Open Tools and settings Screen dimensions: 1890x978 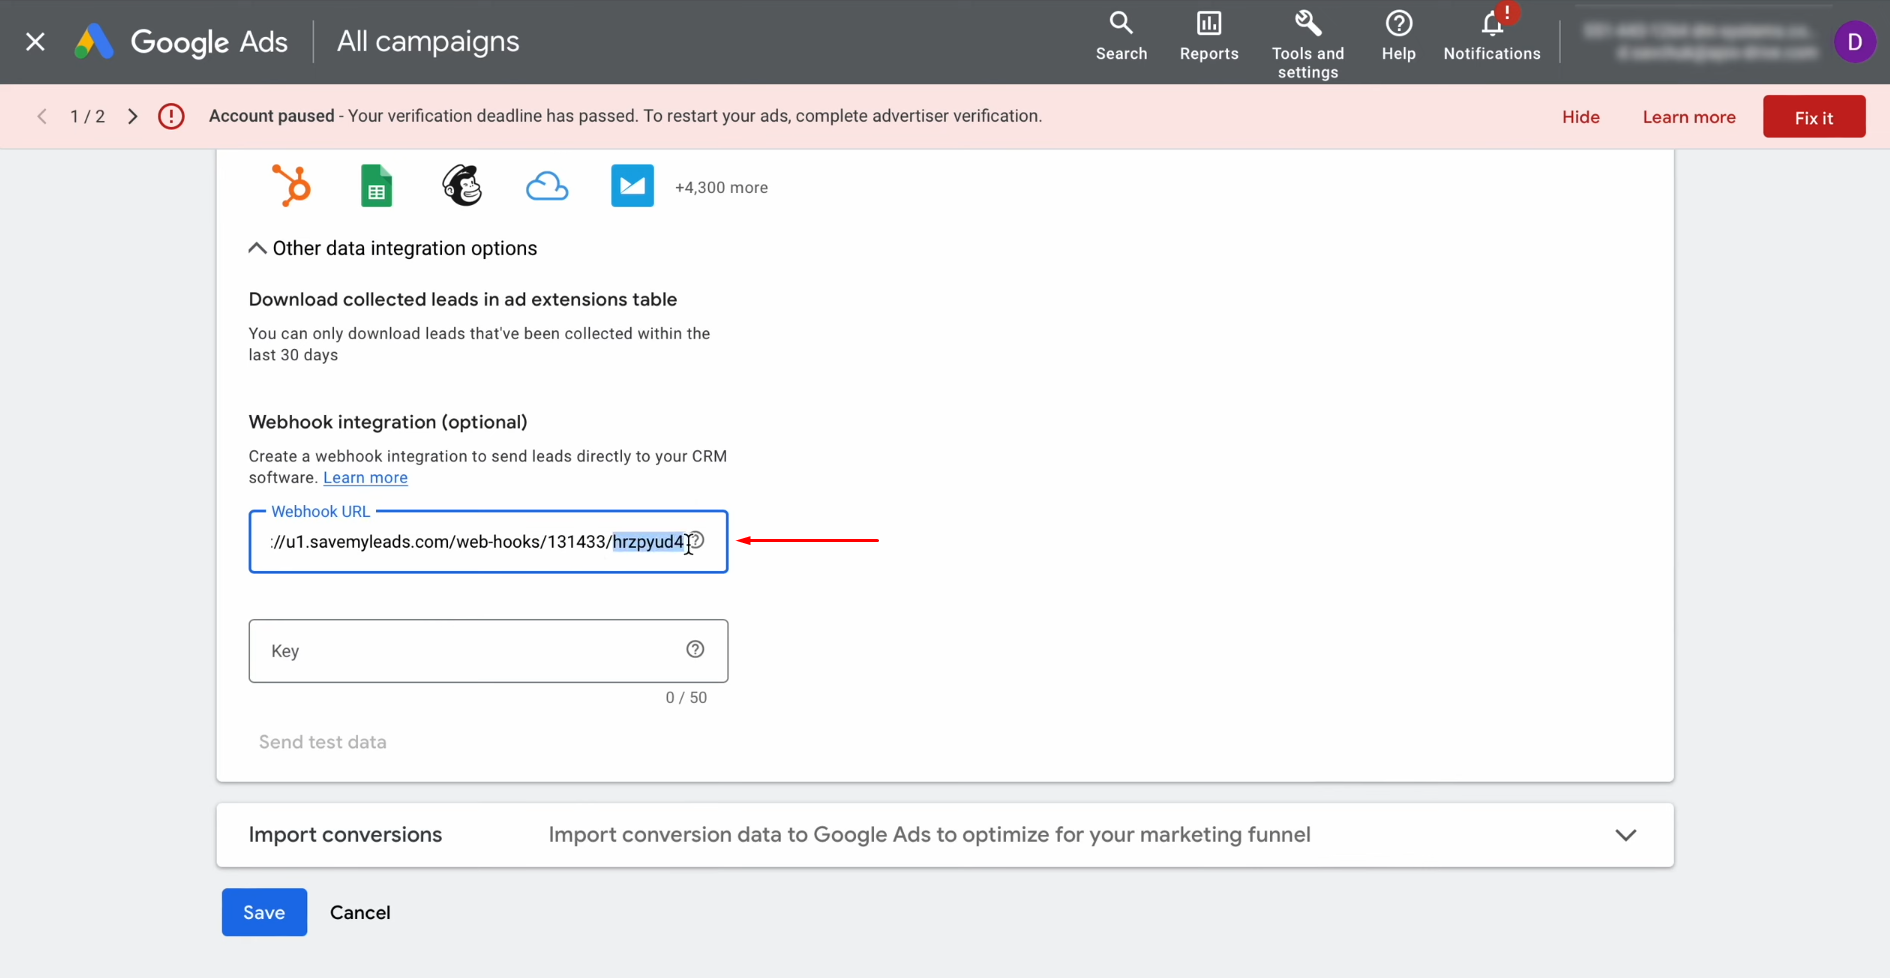pos(1308,45)
